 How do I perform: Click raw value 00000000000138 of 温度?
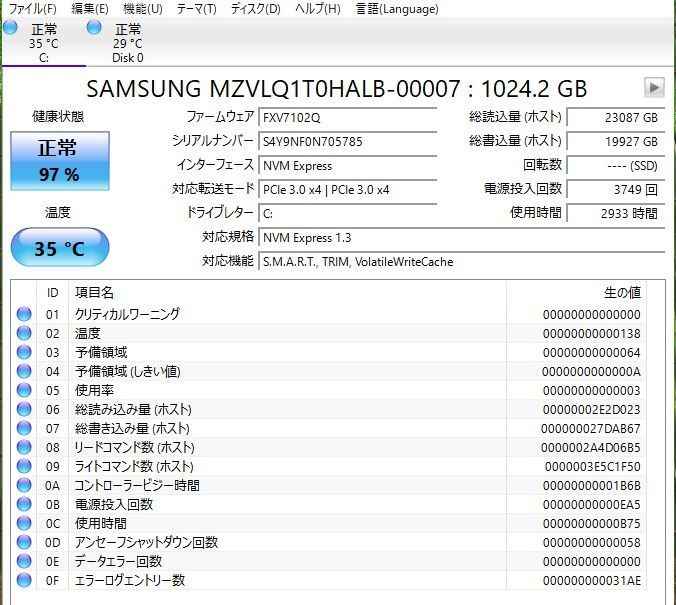pyautogui.click(x=592, y=333)
